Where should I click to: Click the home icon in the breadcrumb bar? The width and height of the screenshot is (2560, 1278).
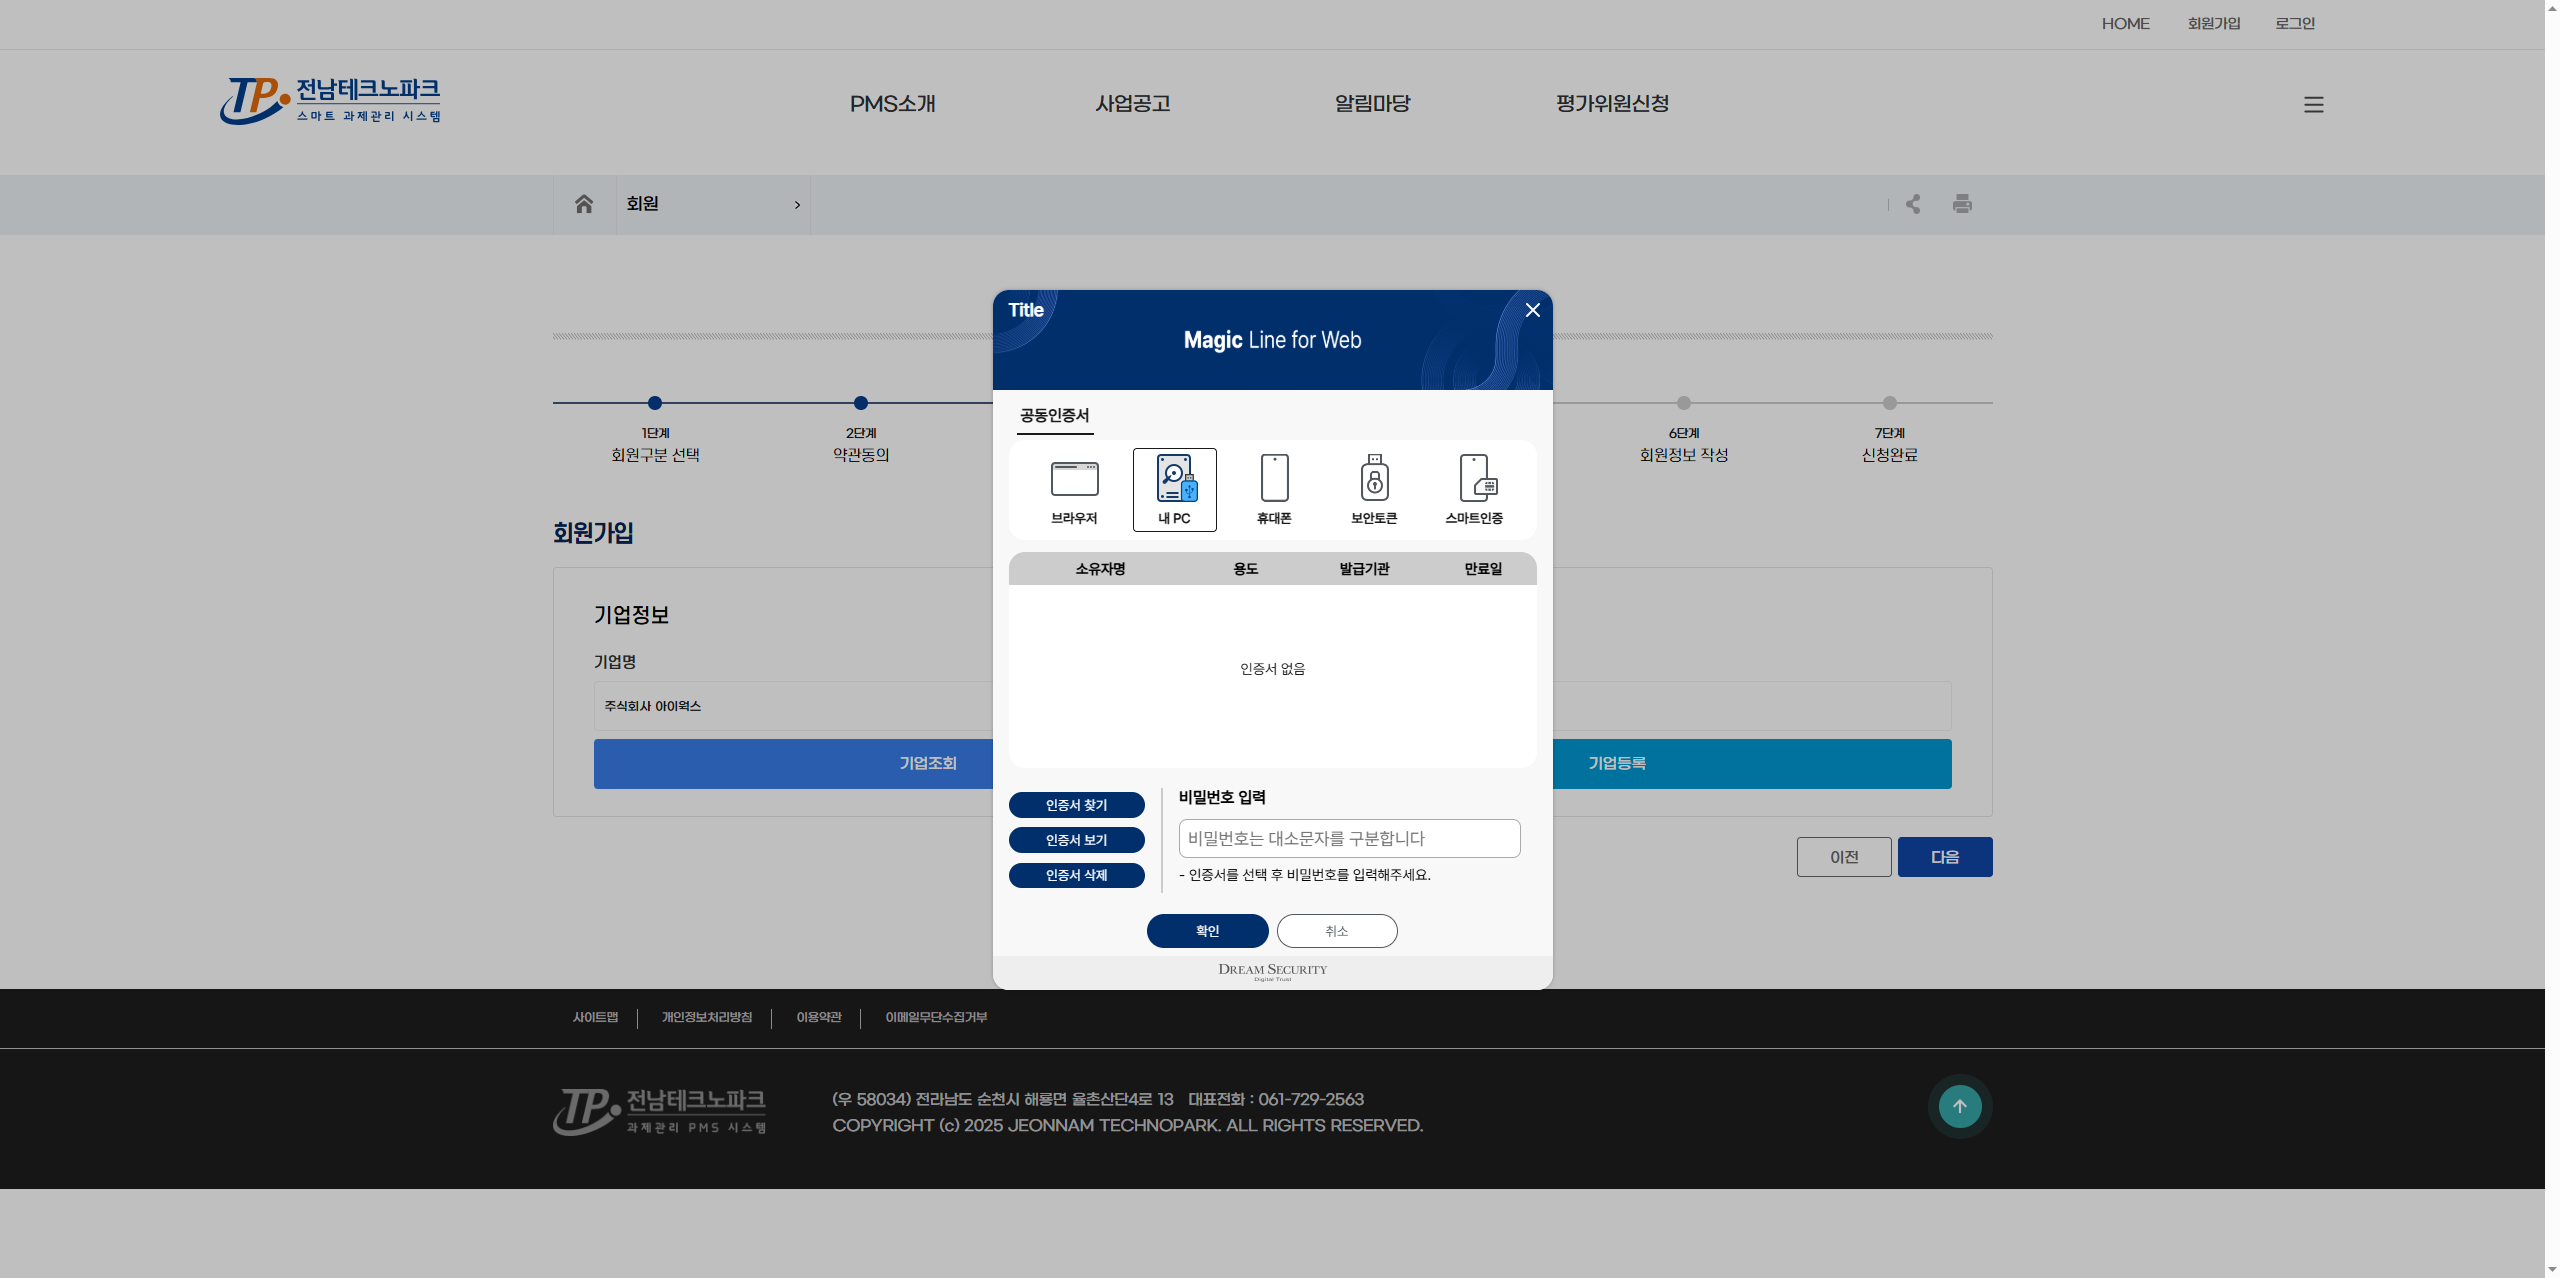coord(584,204)
